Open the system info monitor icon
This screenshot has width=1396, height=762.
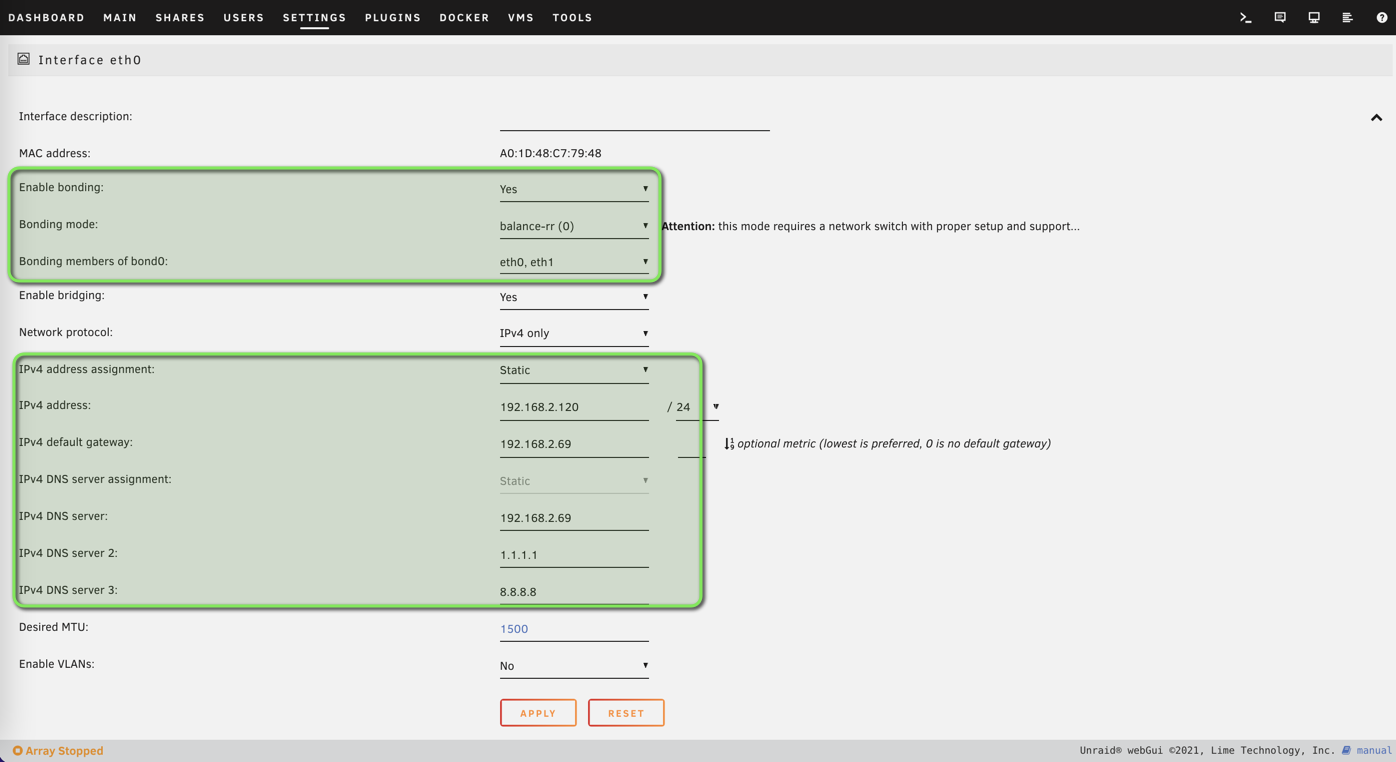1314,18
